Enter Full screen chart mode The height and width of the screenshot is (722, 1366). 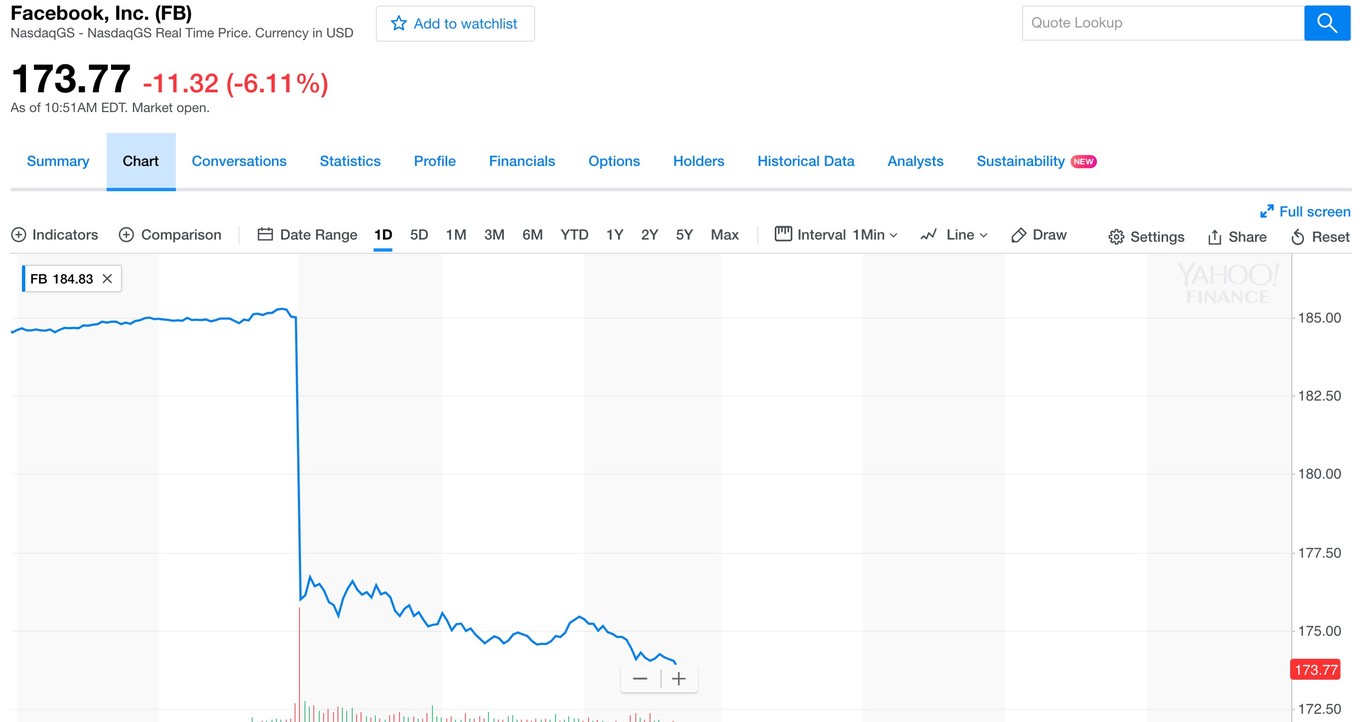coord(1305,211)
